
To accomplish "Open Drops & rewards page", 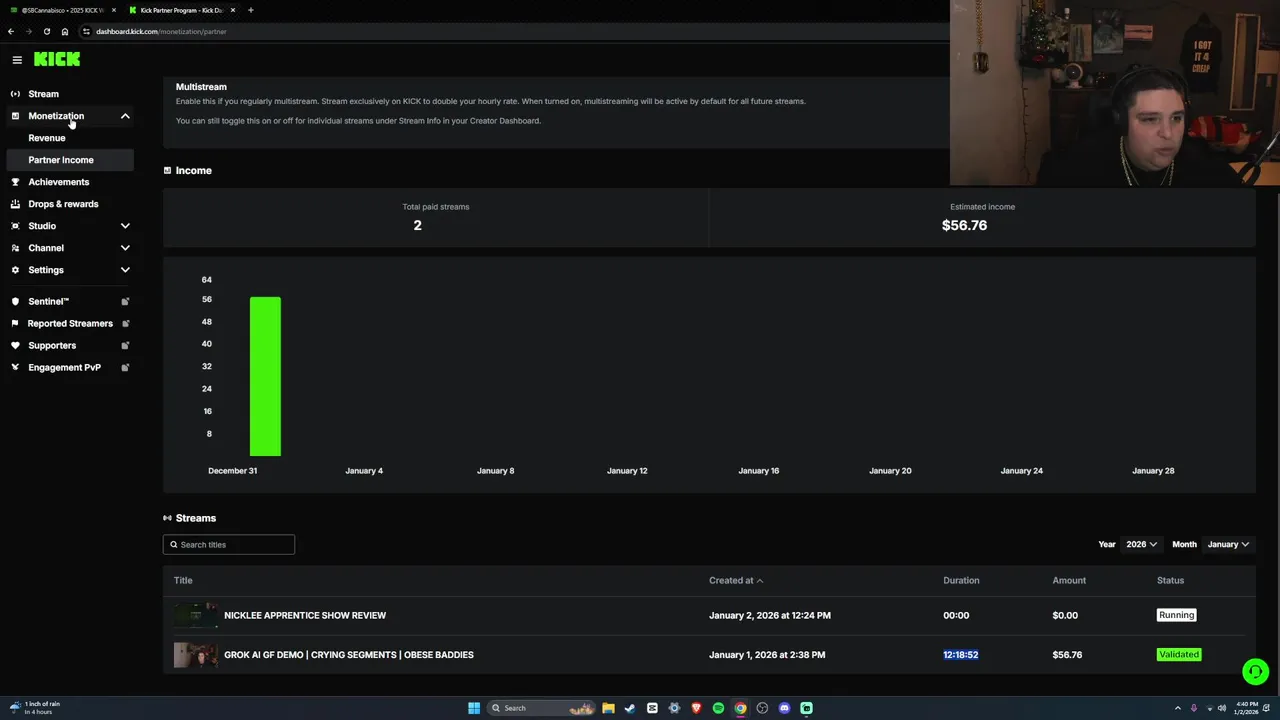I will [x=63, y=204].
